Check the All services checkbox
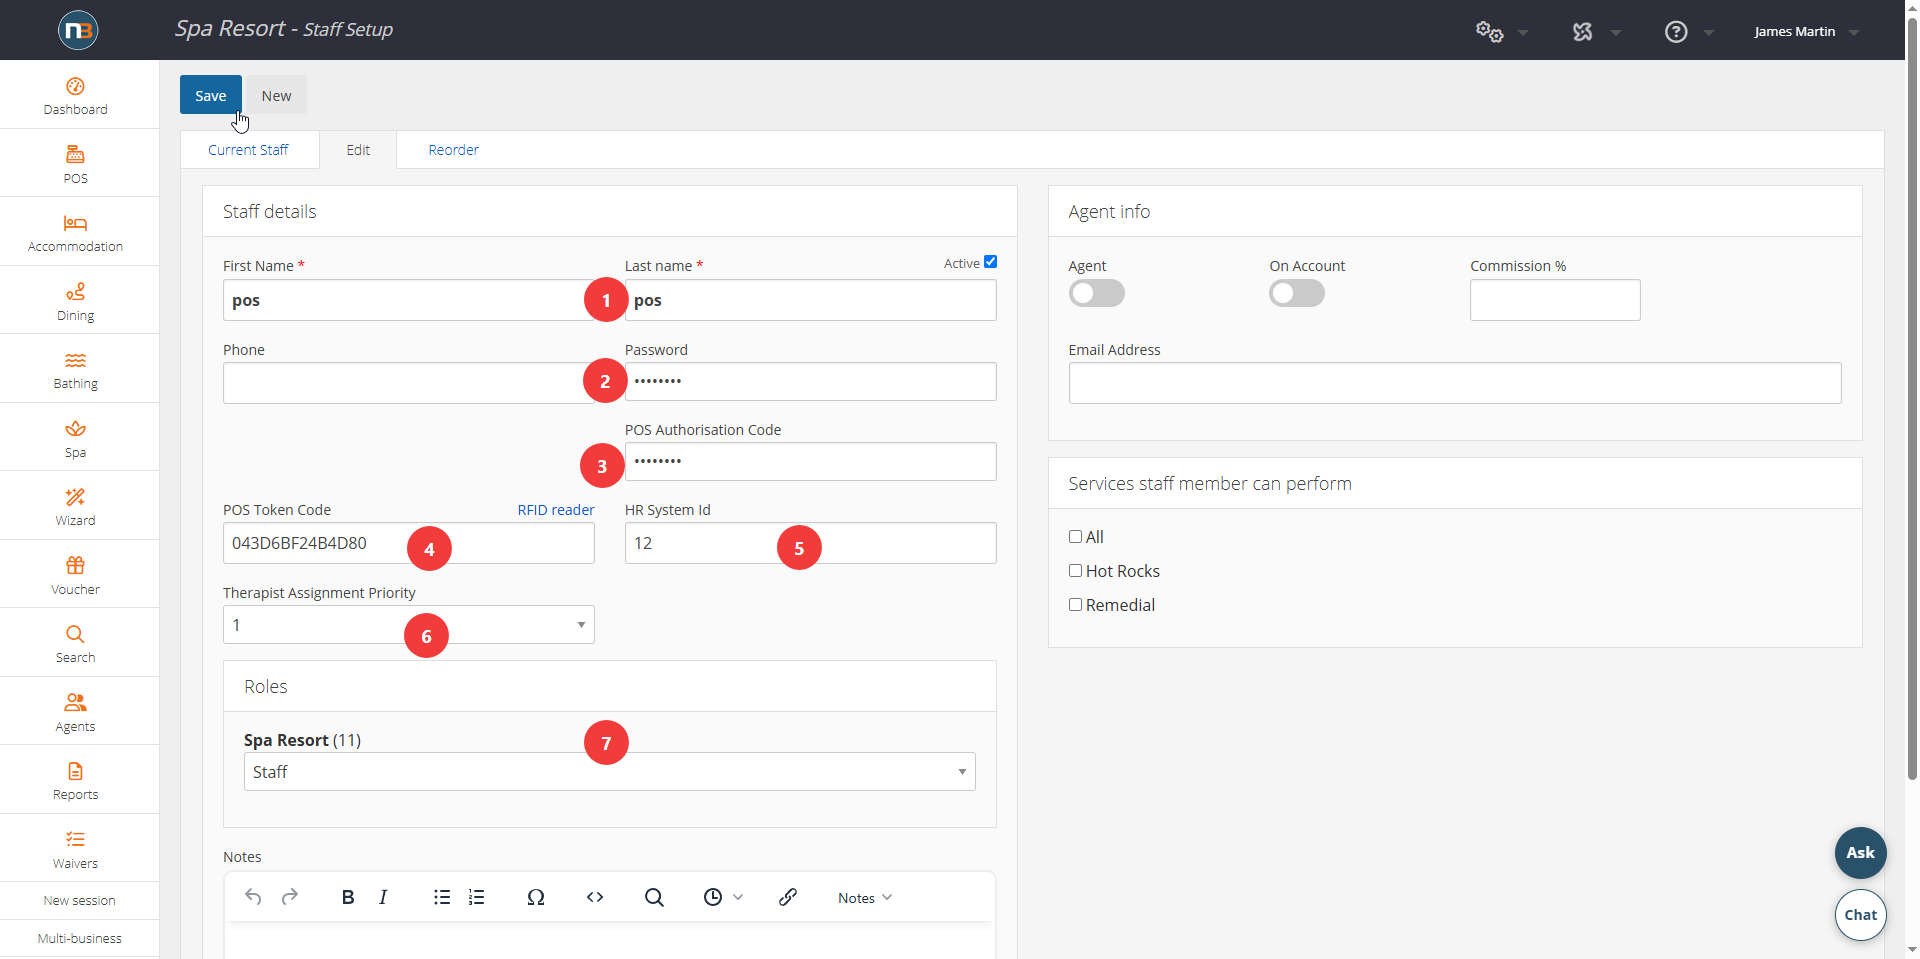Image resolution: width=1920 pixels, height=959 pixels. 1076,537
